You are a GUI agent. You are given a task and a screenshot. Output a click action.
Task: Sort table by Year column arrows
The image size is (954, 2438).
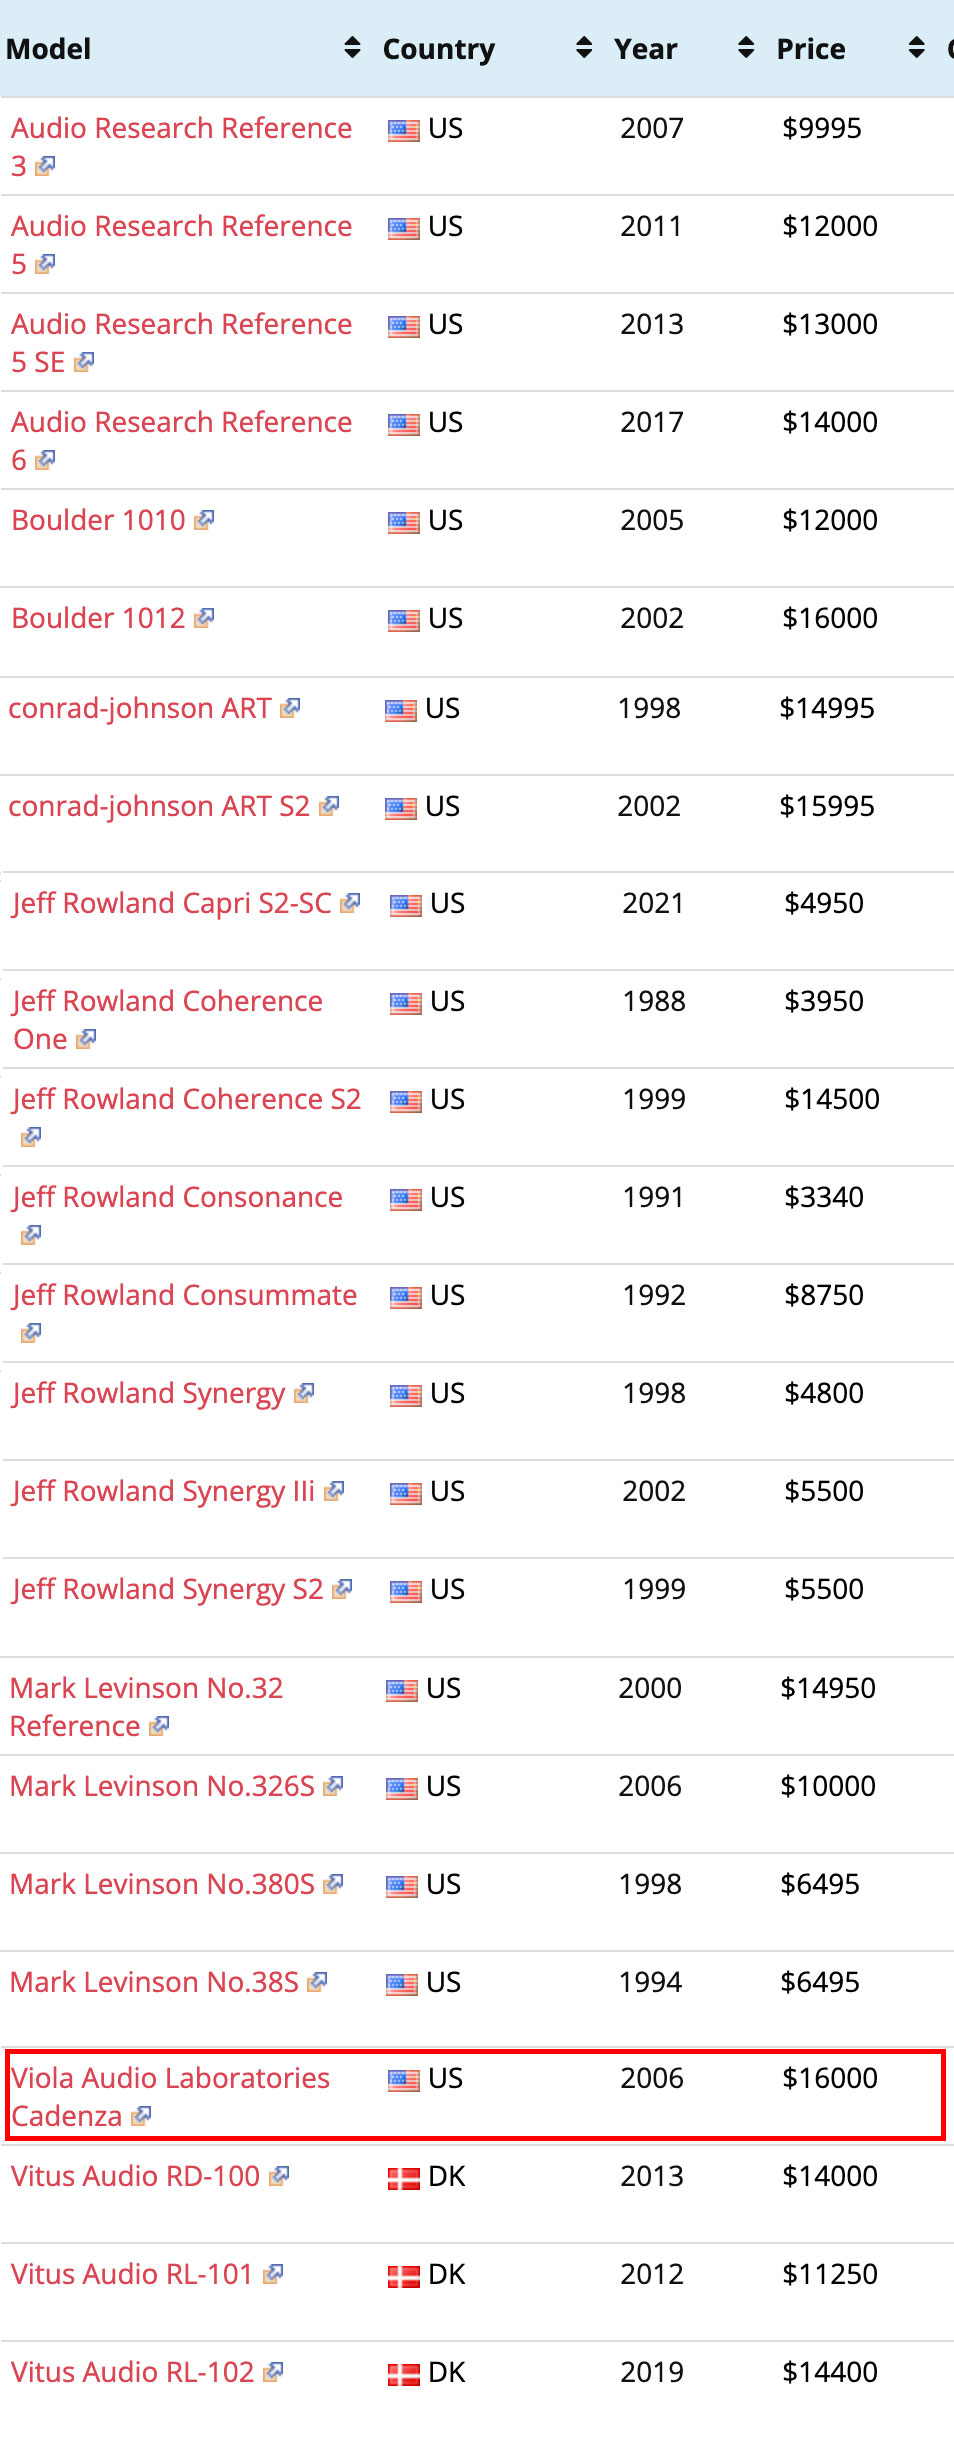(x=745, y=48)
